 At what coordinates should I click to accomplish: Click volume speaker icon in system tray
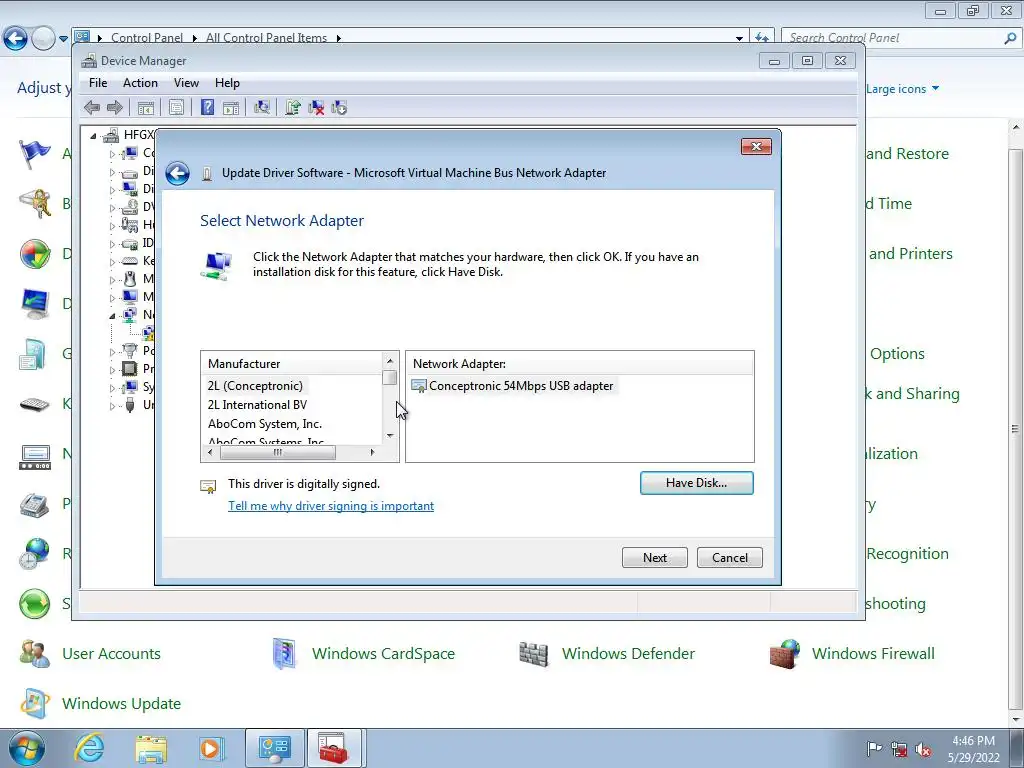click(923, 749)
